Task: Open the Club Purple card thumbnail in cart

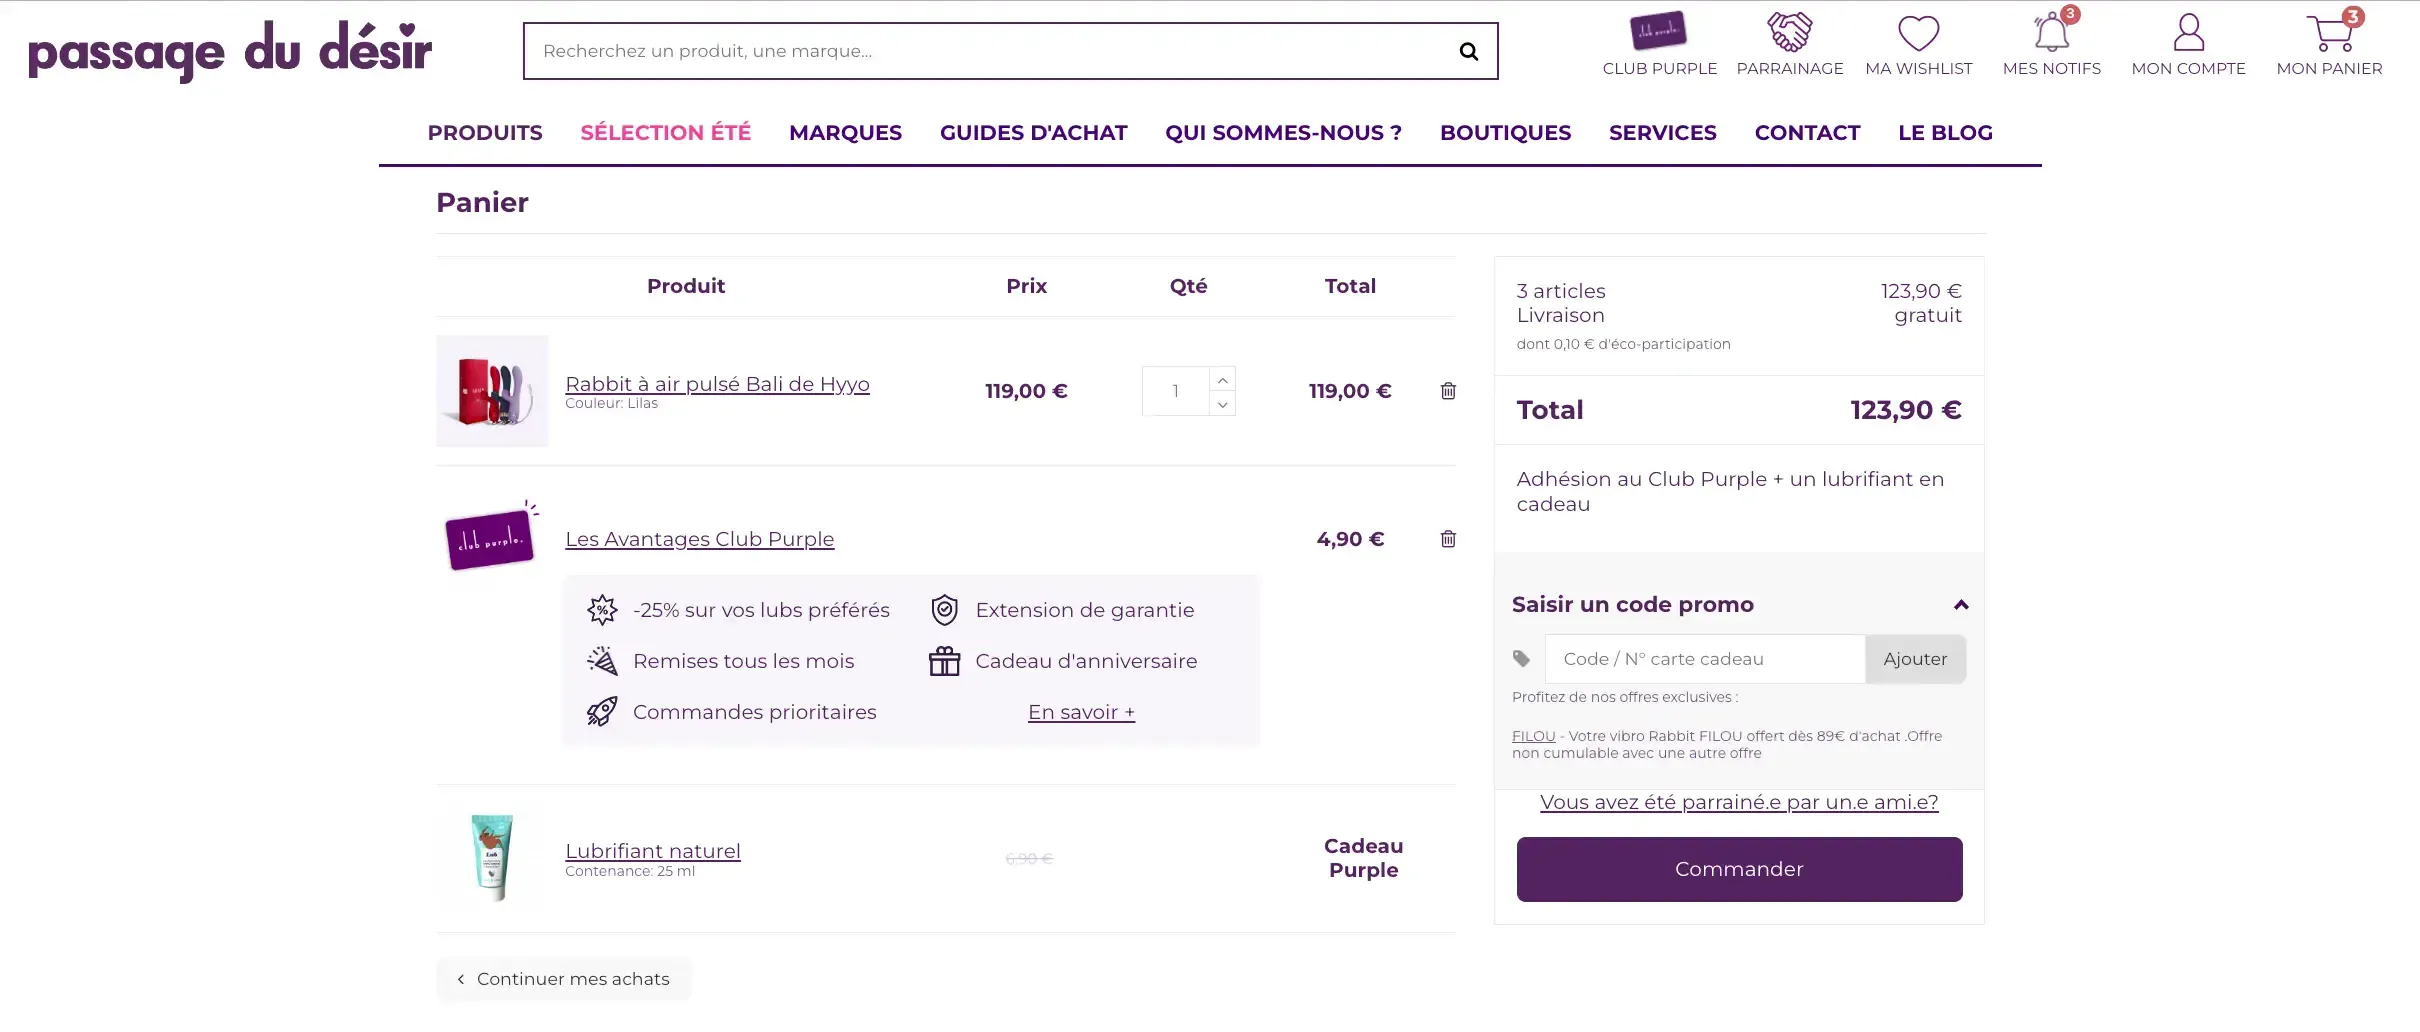Action: [x=491, y=537]
